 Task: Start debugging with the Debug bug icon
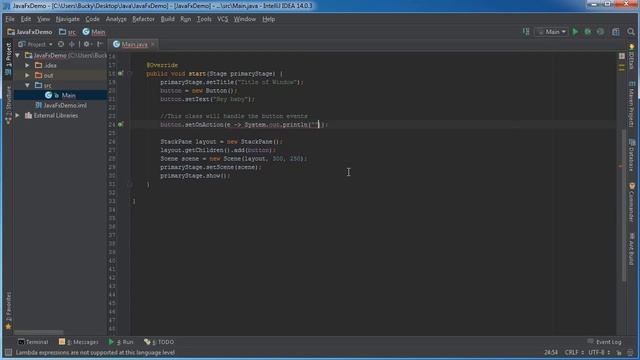pos(588,32)
